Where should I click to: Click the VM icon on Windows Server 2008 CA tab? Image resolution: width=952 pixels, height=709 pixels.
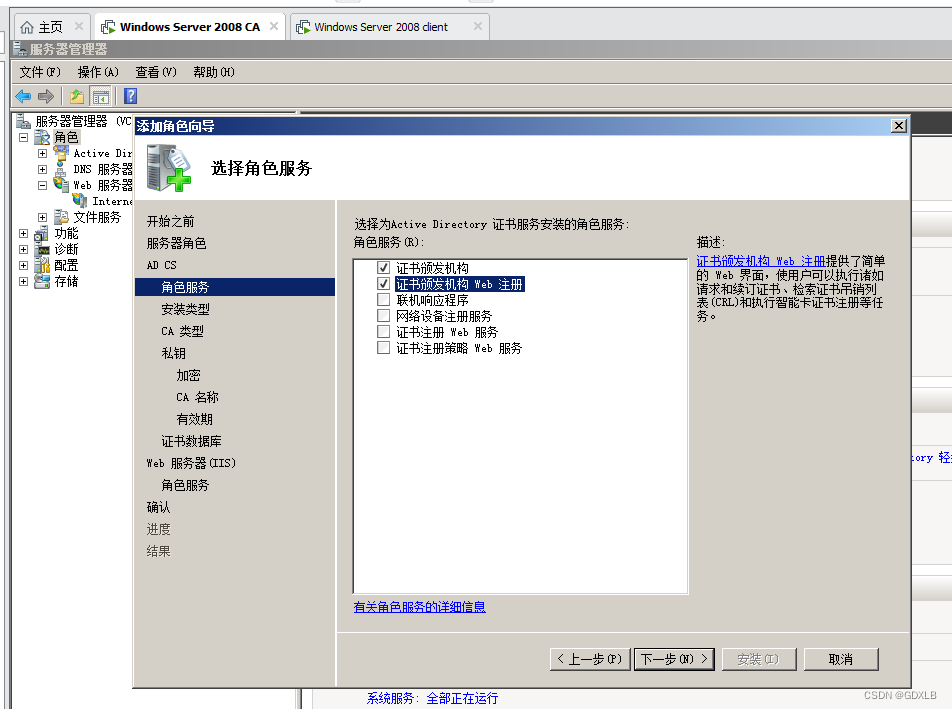(108, 27)
